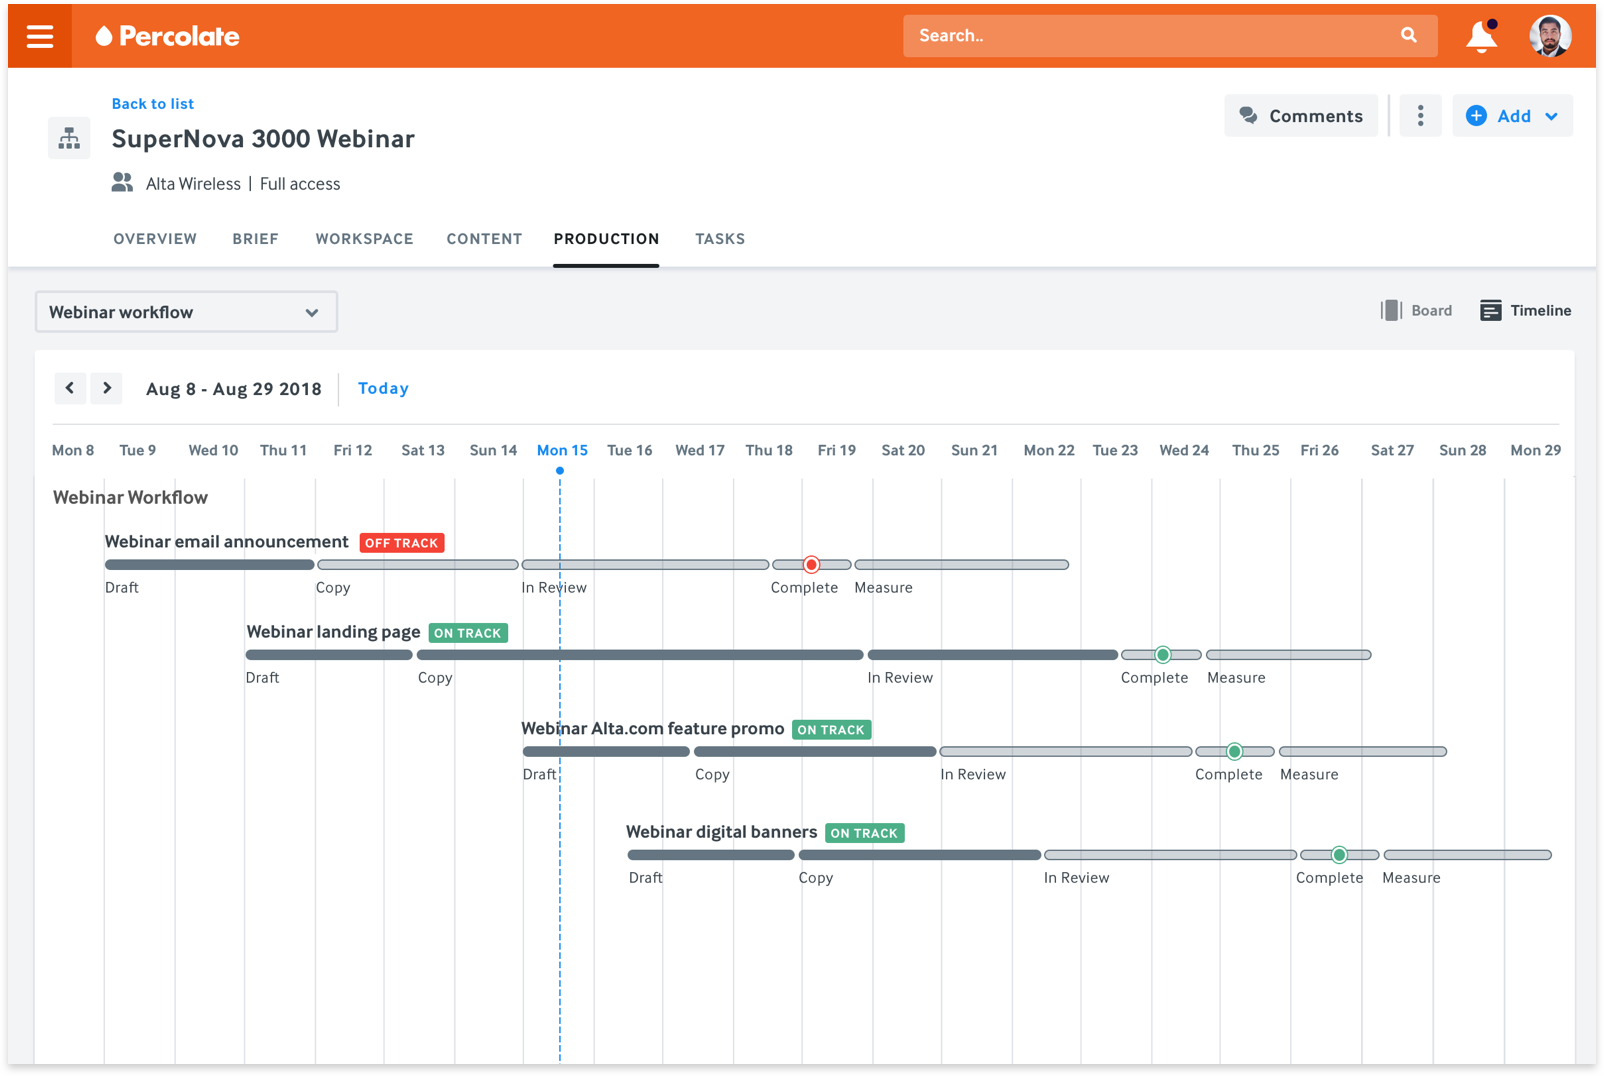Viewport: 1604px width, 1076px height.
Task: Jump to Today on timeline
Action: 383,388
